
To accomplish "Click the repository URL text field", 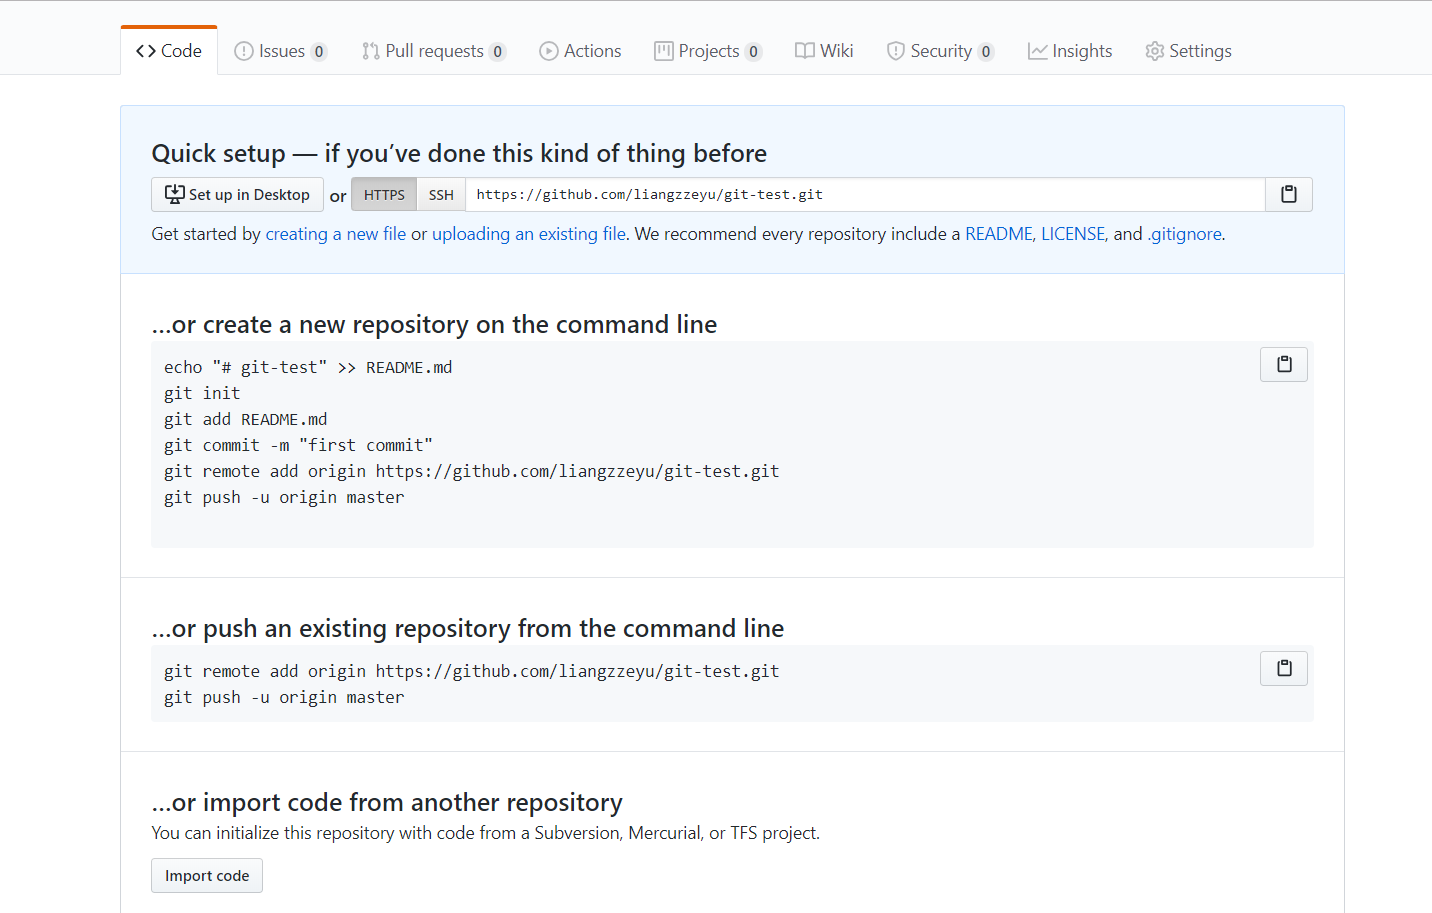I will click(864, 195).
